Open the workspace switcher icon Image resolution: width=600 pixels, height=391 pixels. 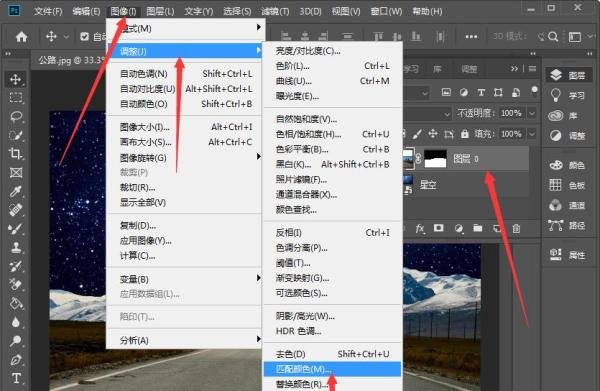pos(575,37)
